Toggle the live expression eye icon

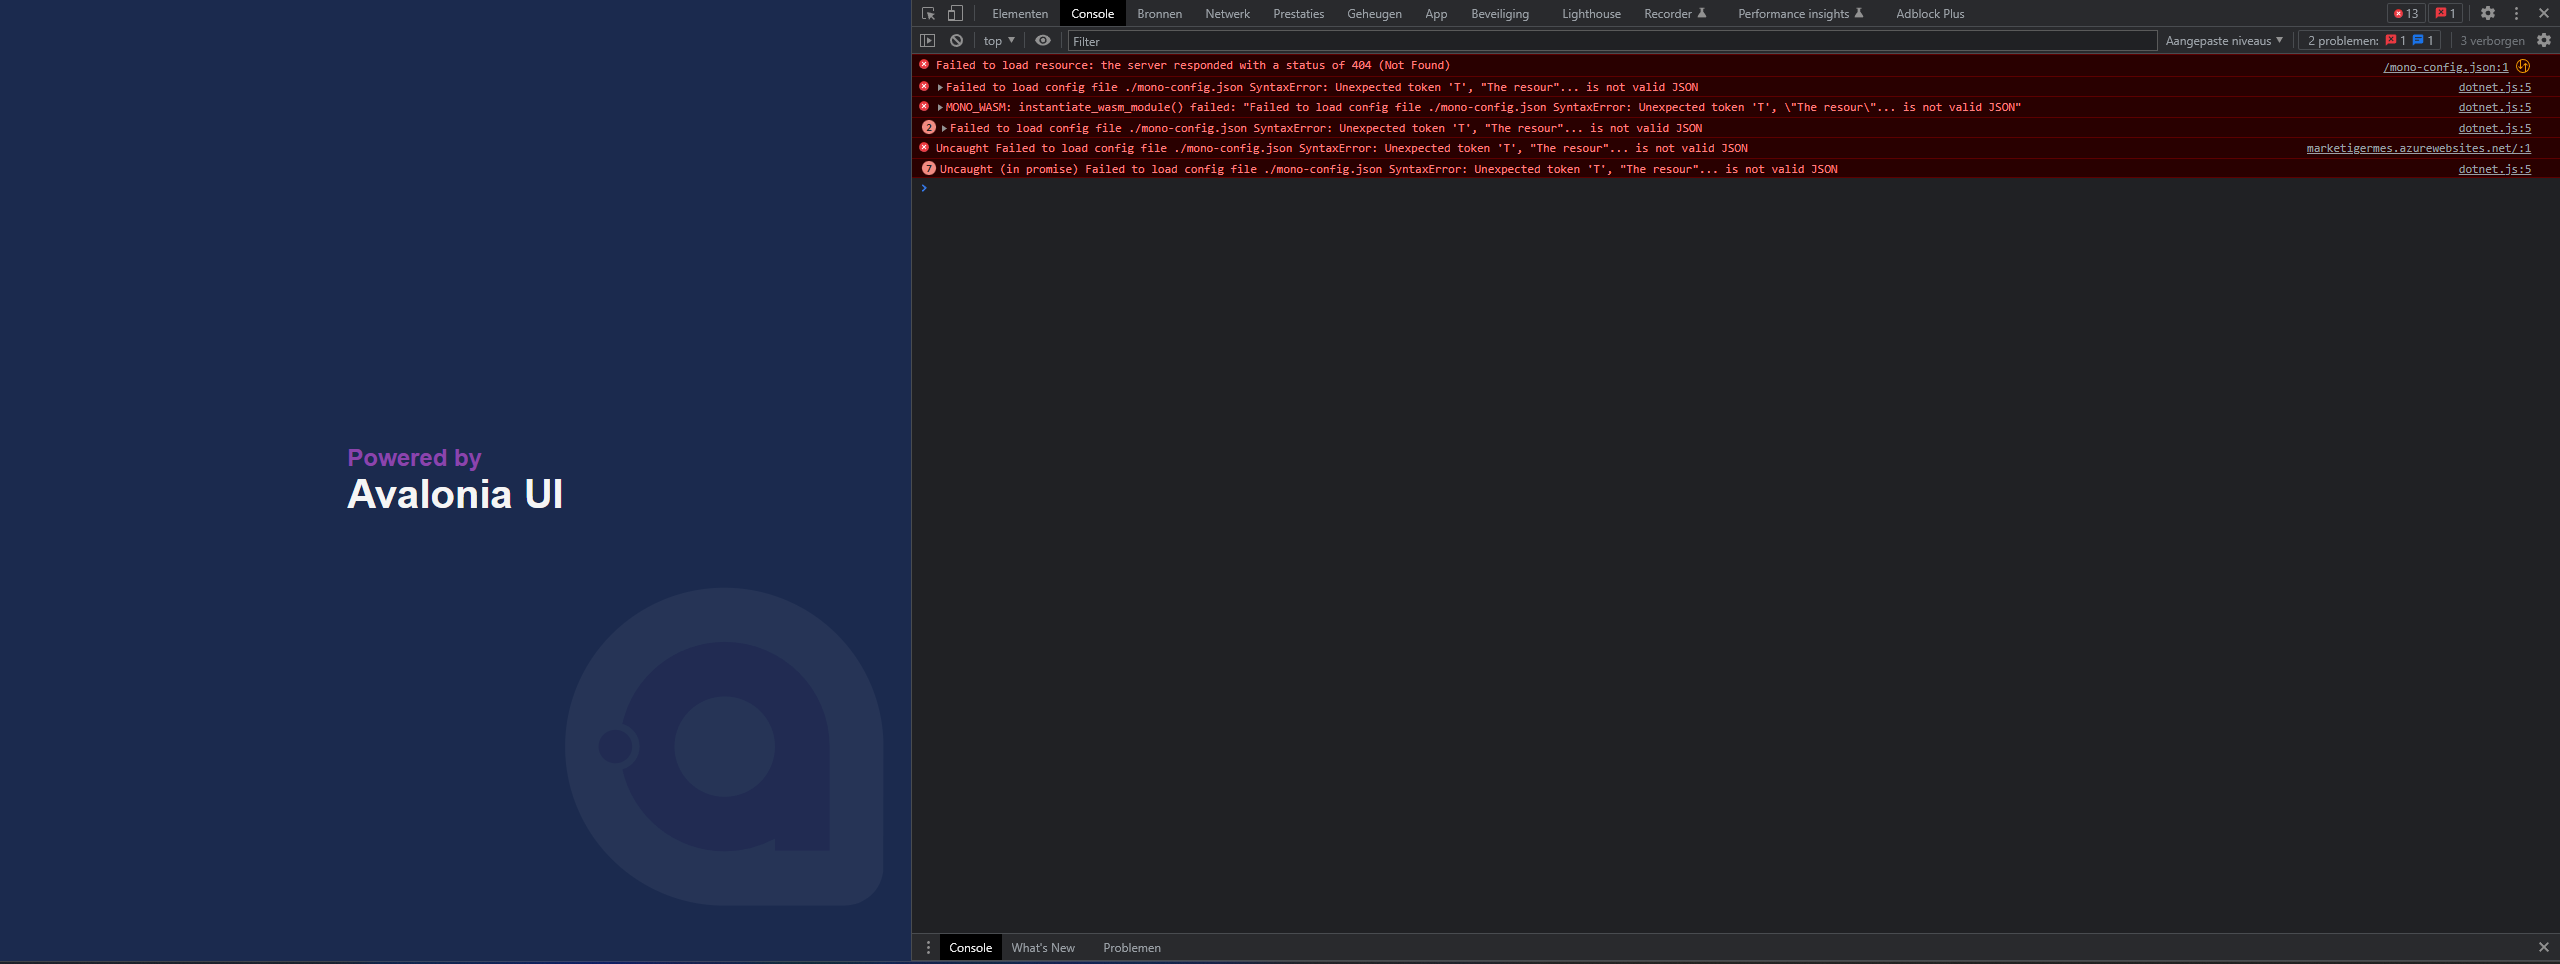pyautogui.click(x=1042, y=40)
